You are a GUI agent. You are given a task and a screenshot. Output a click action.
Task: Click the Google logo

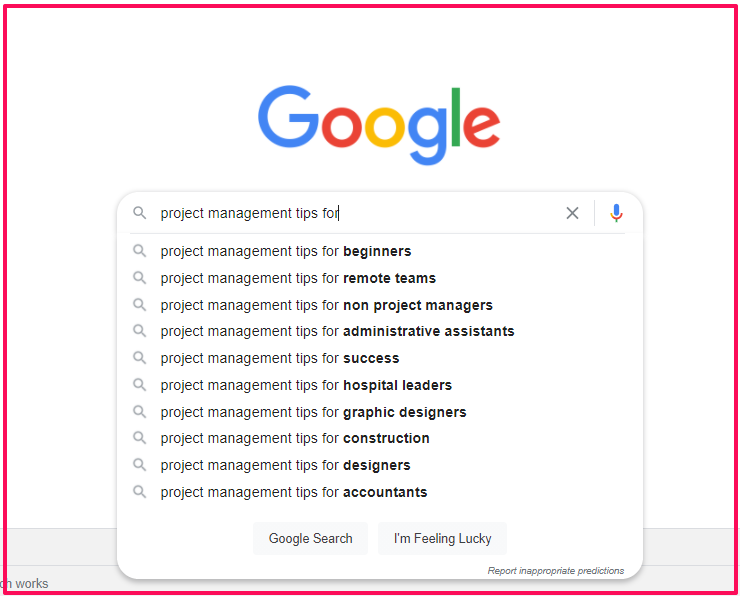click(379, 125)
